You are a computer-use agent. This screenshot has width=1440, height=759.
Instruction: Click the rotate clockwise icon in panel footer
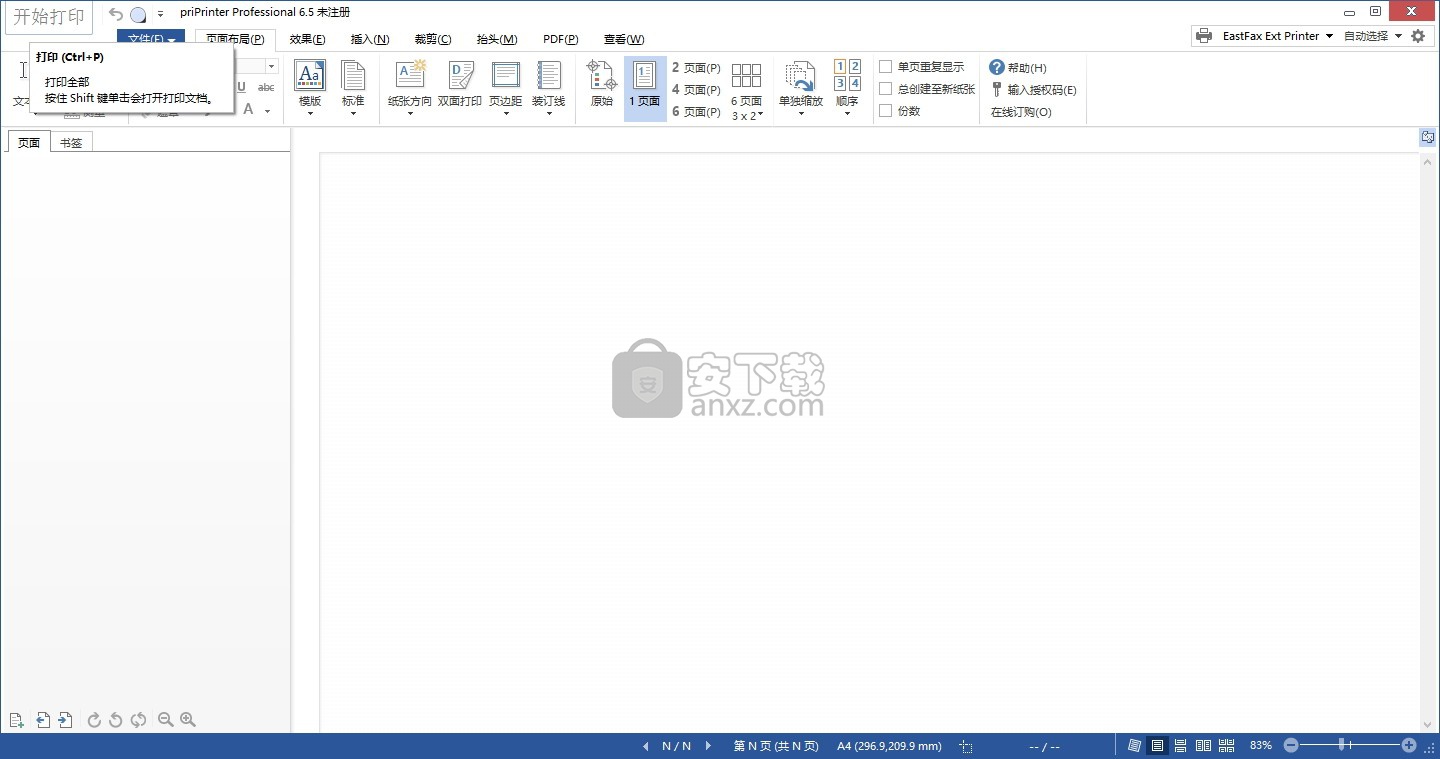94,720
